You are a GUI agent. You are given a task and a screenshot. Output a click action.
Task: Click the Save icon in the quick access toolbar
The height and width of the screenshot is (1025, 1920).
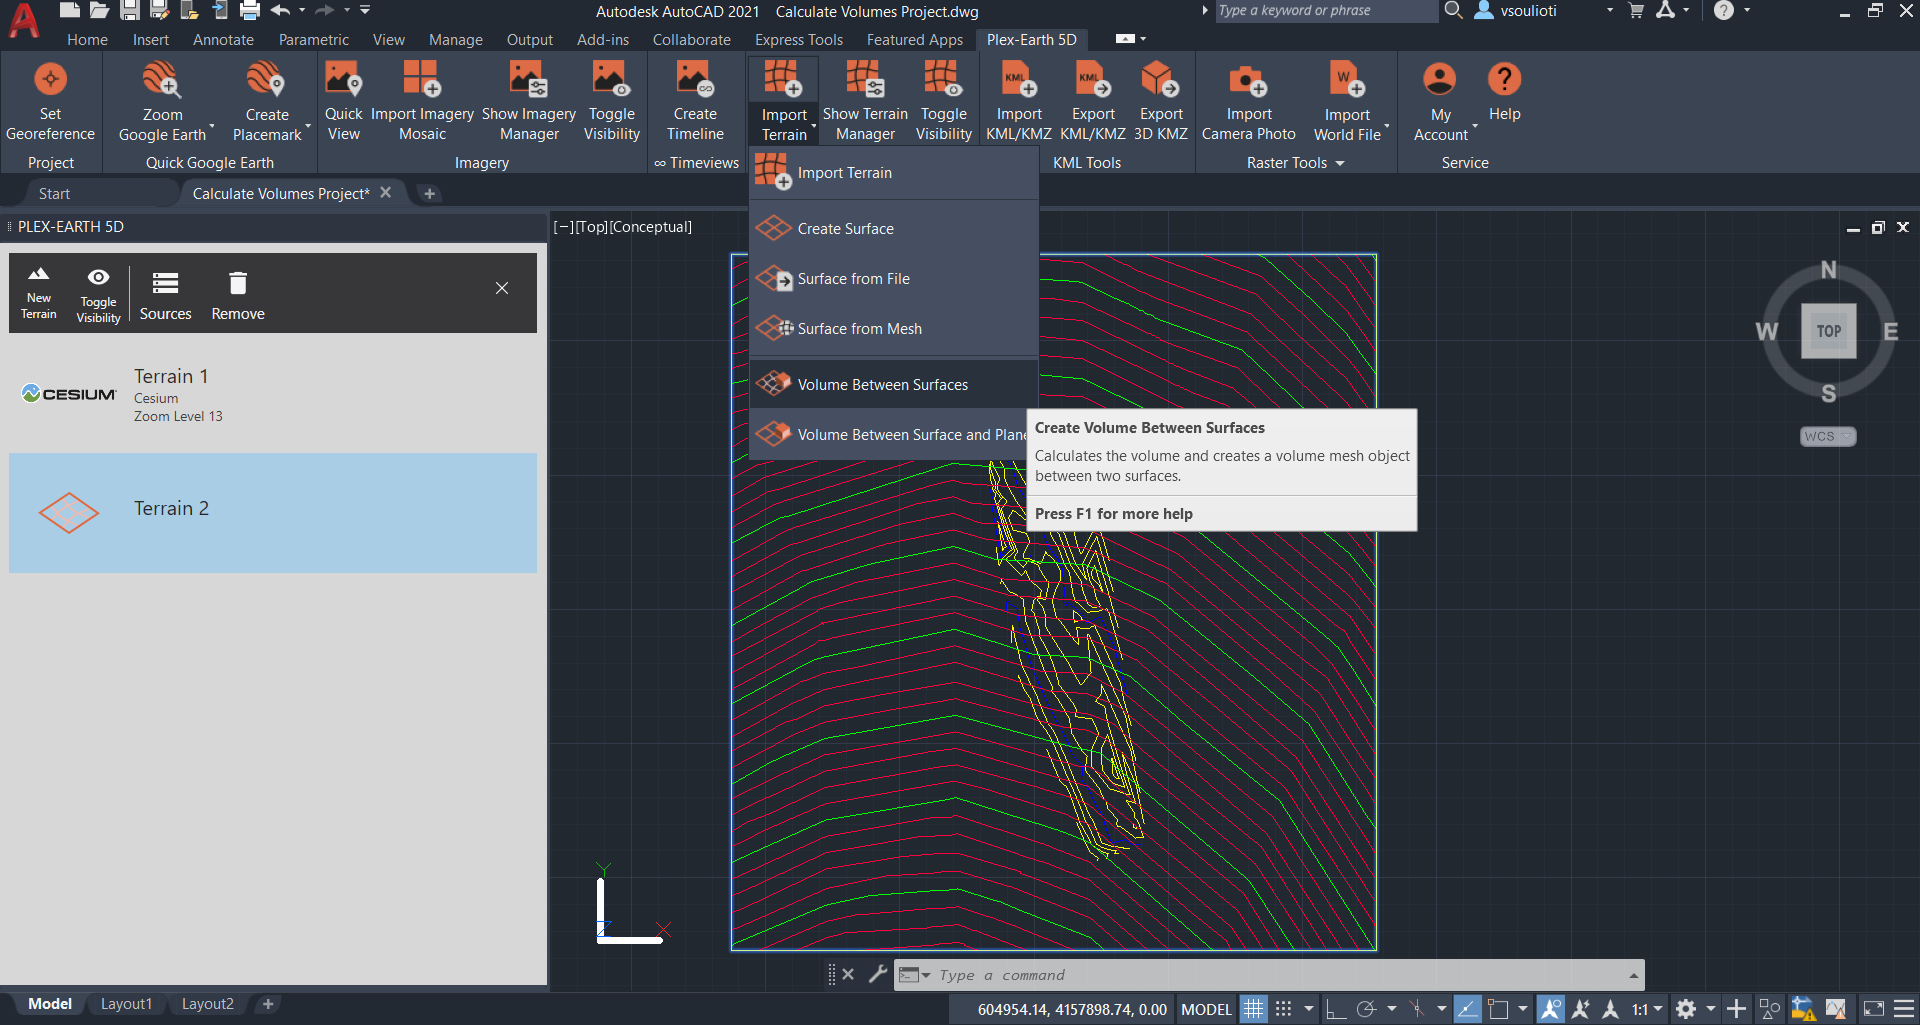pos(129,11)
